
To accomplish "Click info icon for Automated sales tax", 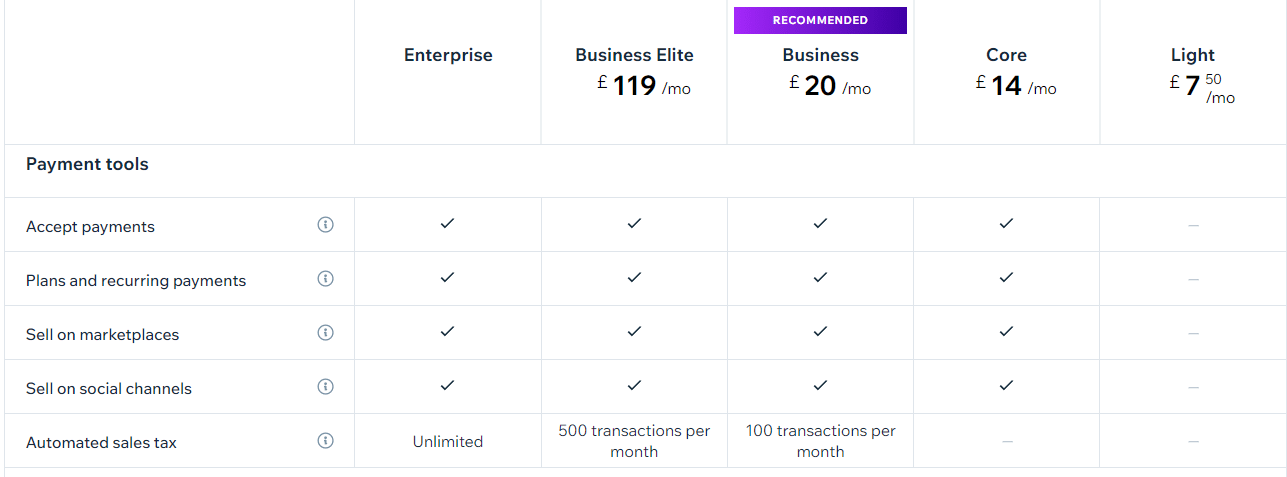I will 325,441.
